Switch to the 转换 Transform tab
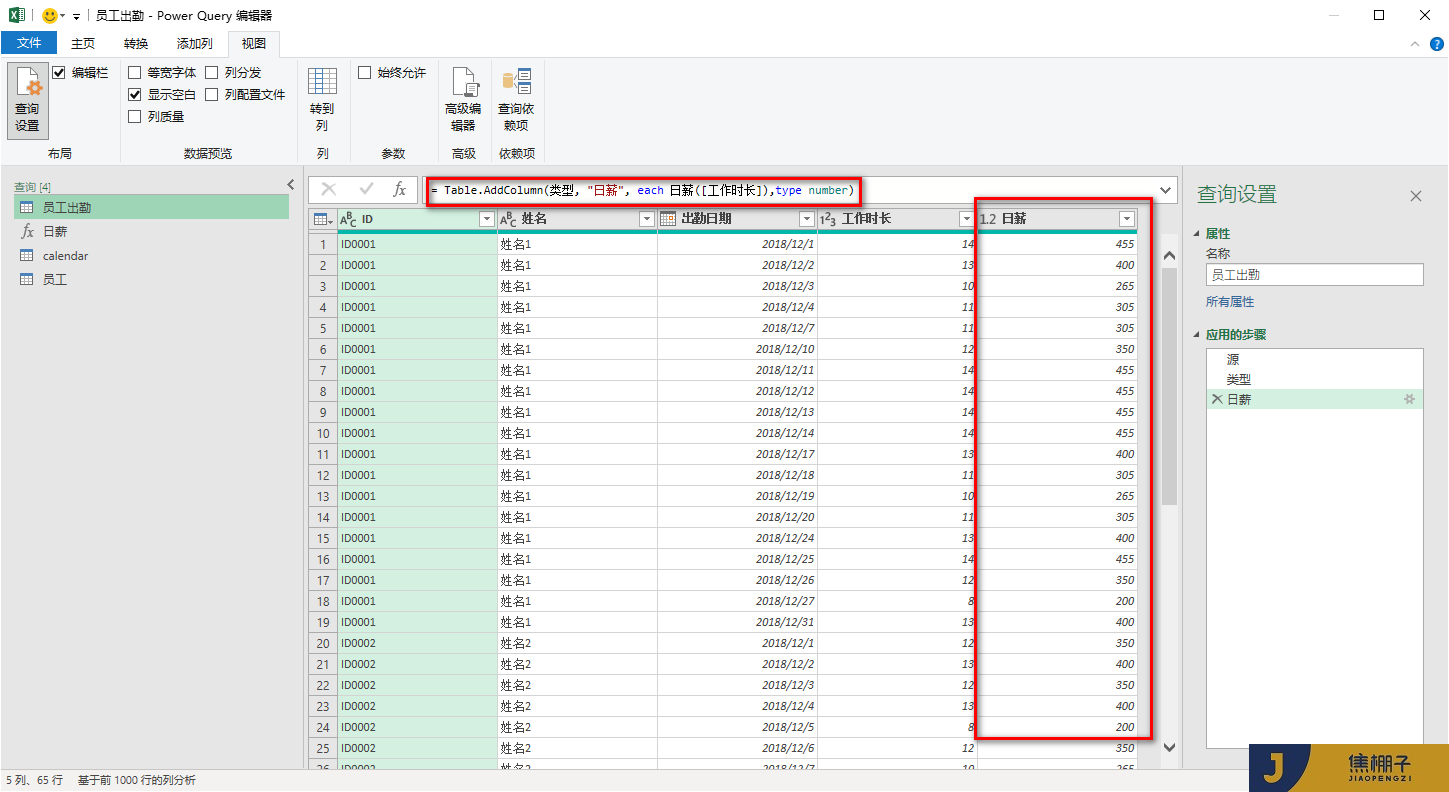Screen dimensions: 1449x792 pos(136,44)
